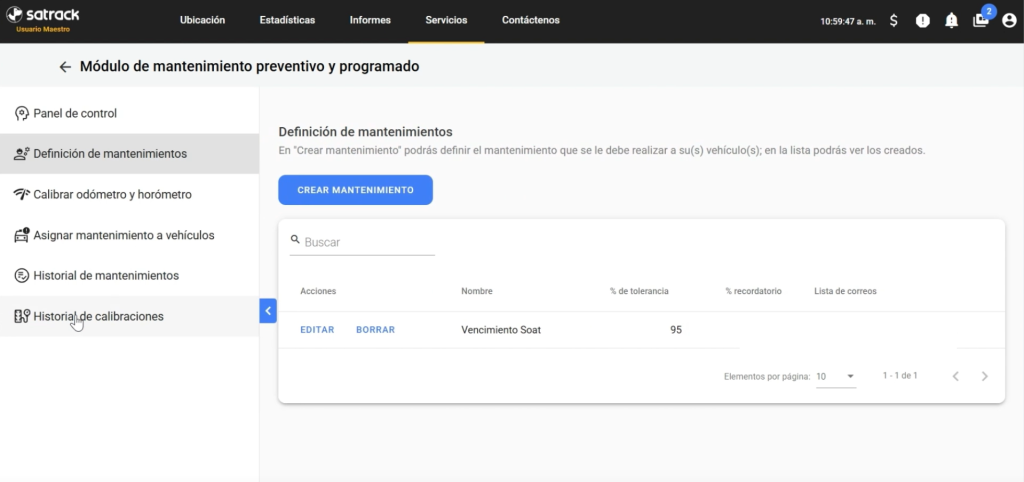This screenshot has height=482, width=1024.
Task: Open the Elementos por página dropdown
Action: tap(836, 377)
